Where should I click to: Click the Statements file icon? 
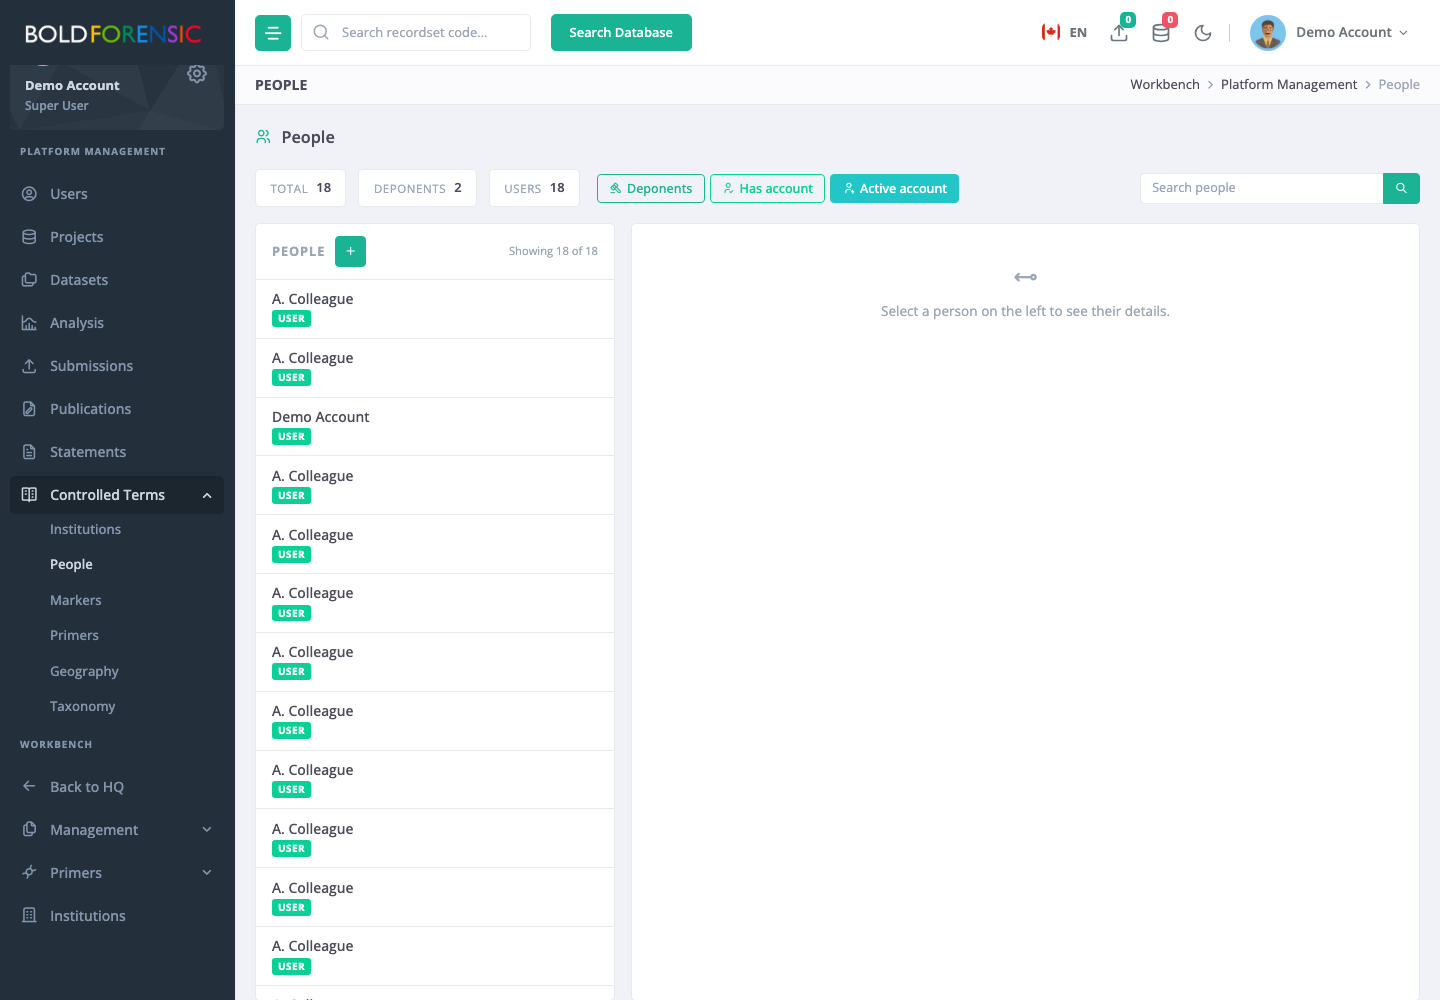(x=30, y=452)
